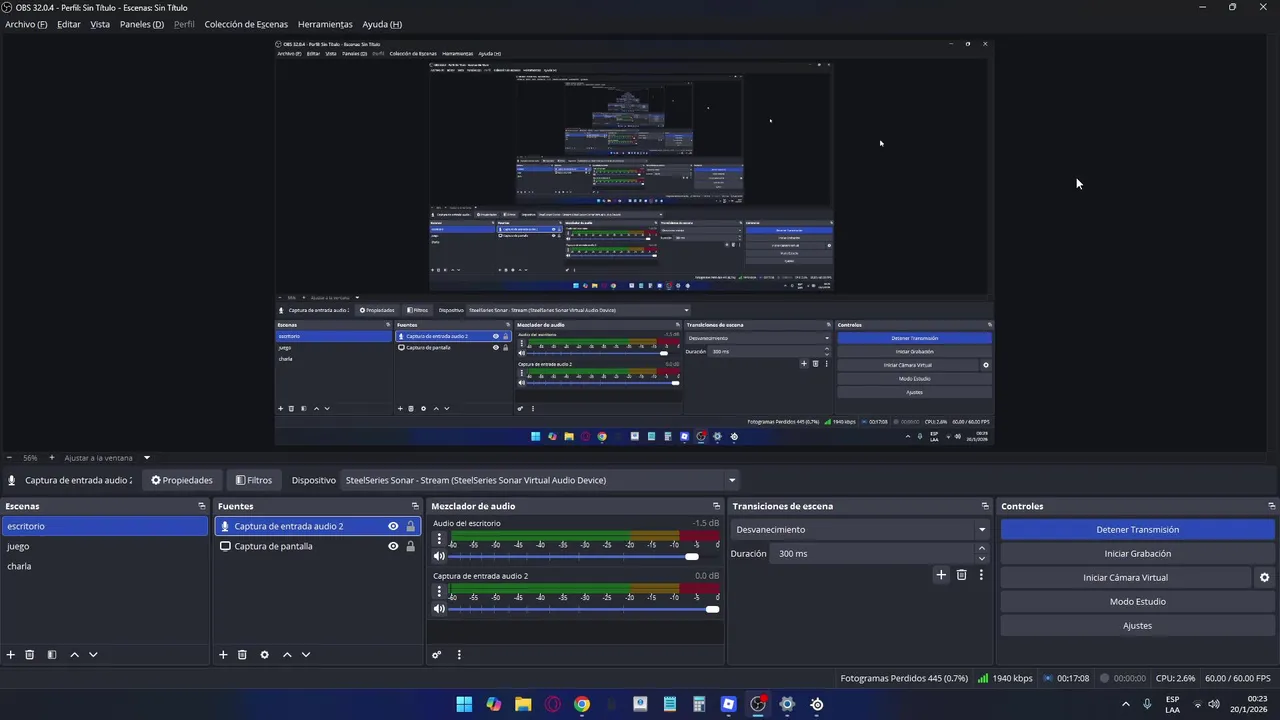This screenshot has height=720, width=1280.
Task: Open the Paneles menu
Action: (x=142, y=24)
